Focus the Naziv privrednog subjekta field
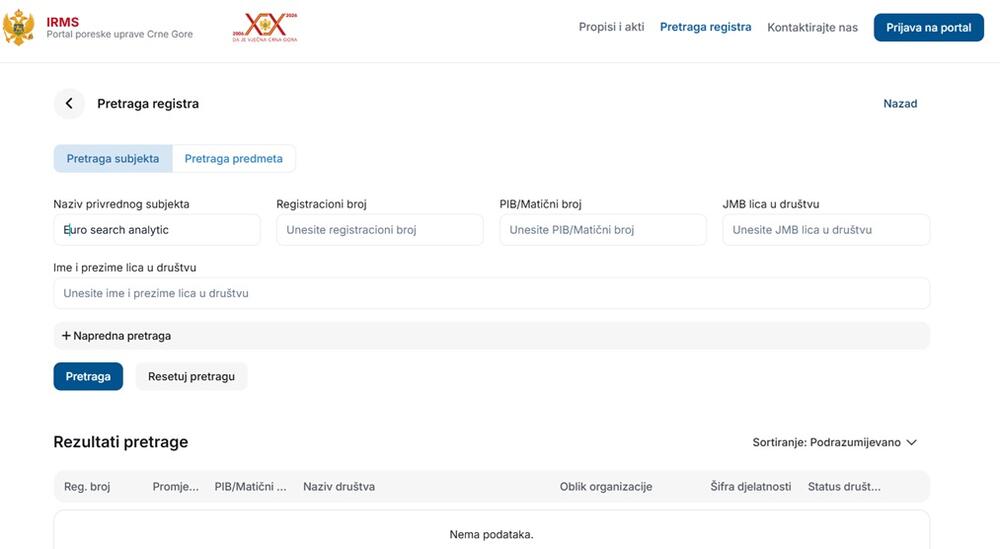The height and width of the screenshot is (549, 1000). click(157, 230)
